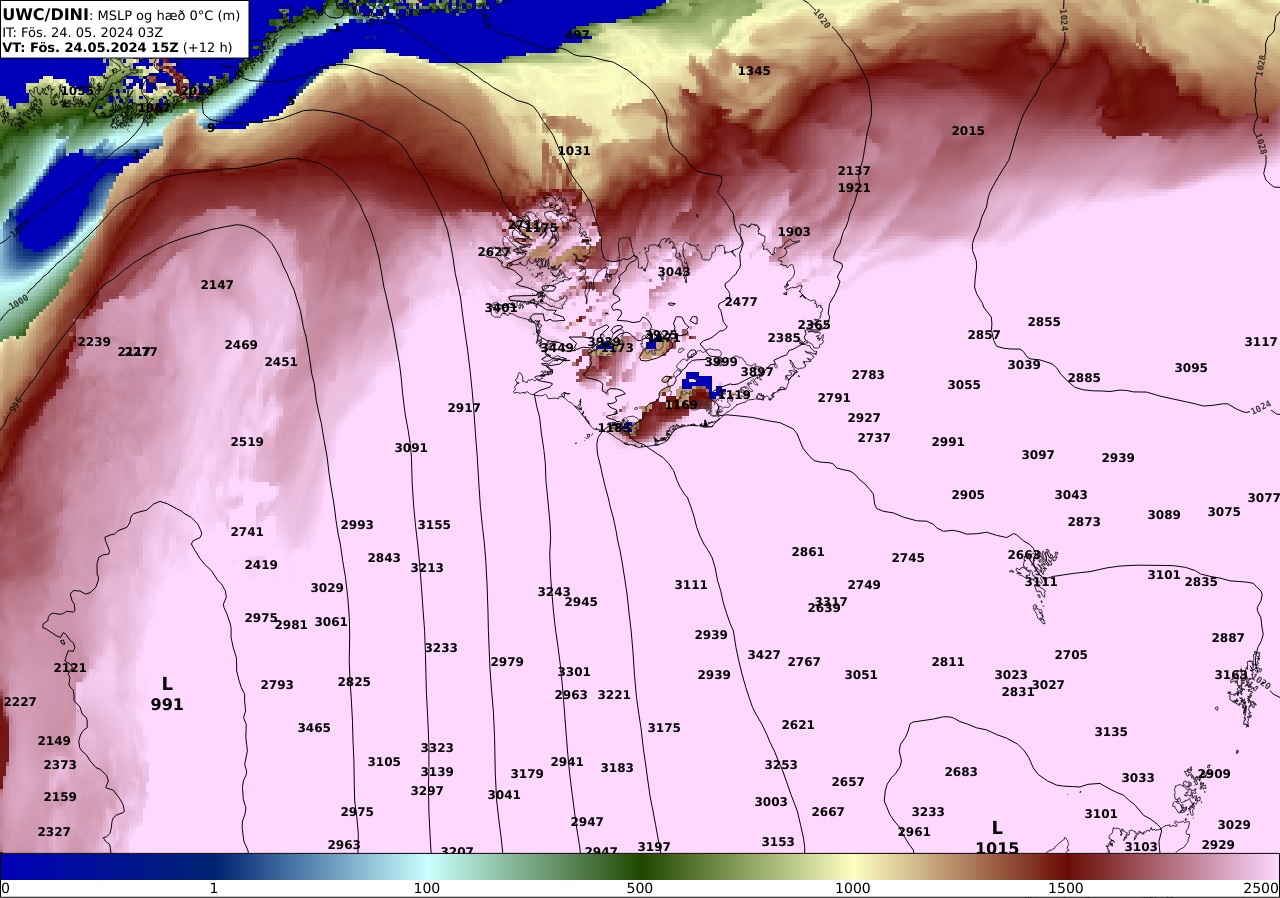Click the map value '3033'
The width and height of the screenshot is (1280, 898).
pos(1138,778)
